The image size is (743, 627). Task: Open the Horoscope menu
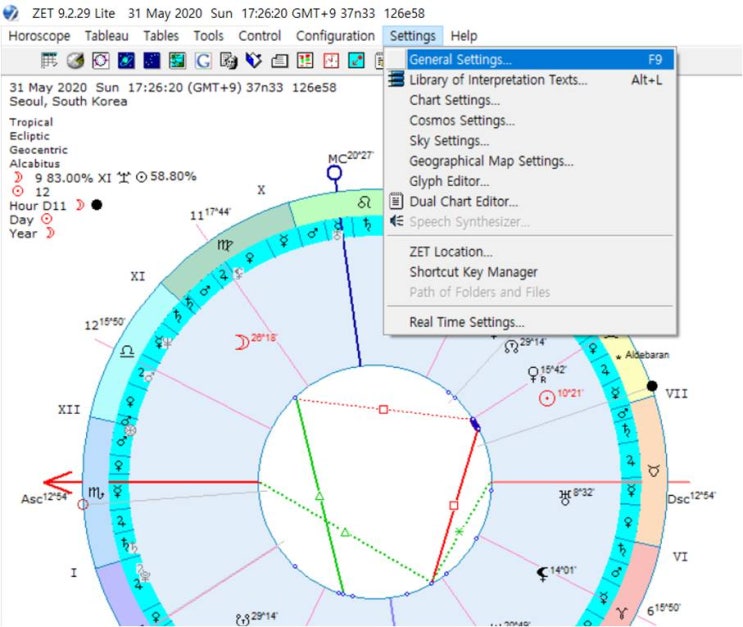tap(39, 35)
